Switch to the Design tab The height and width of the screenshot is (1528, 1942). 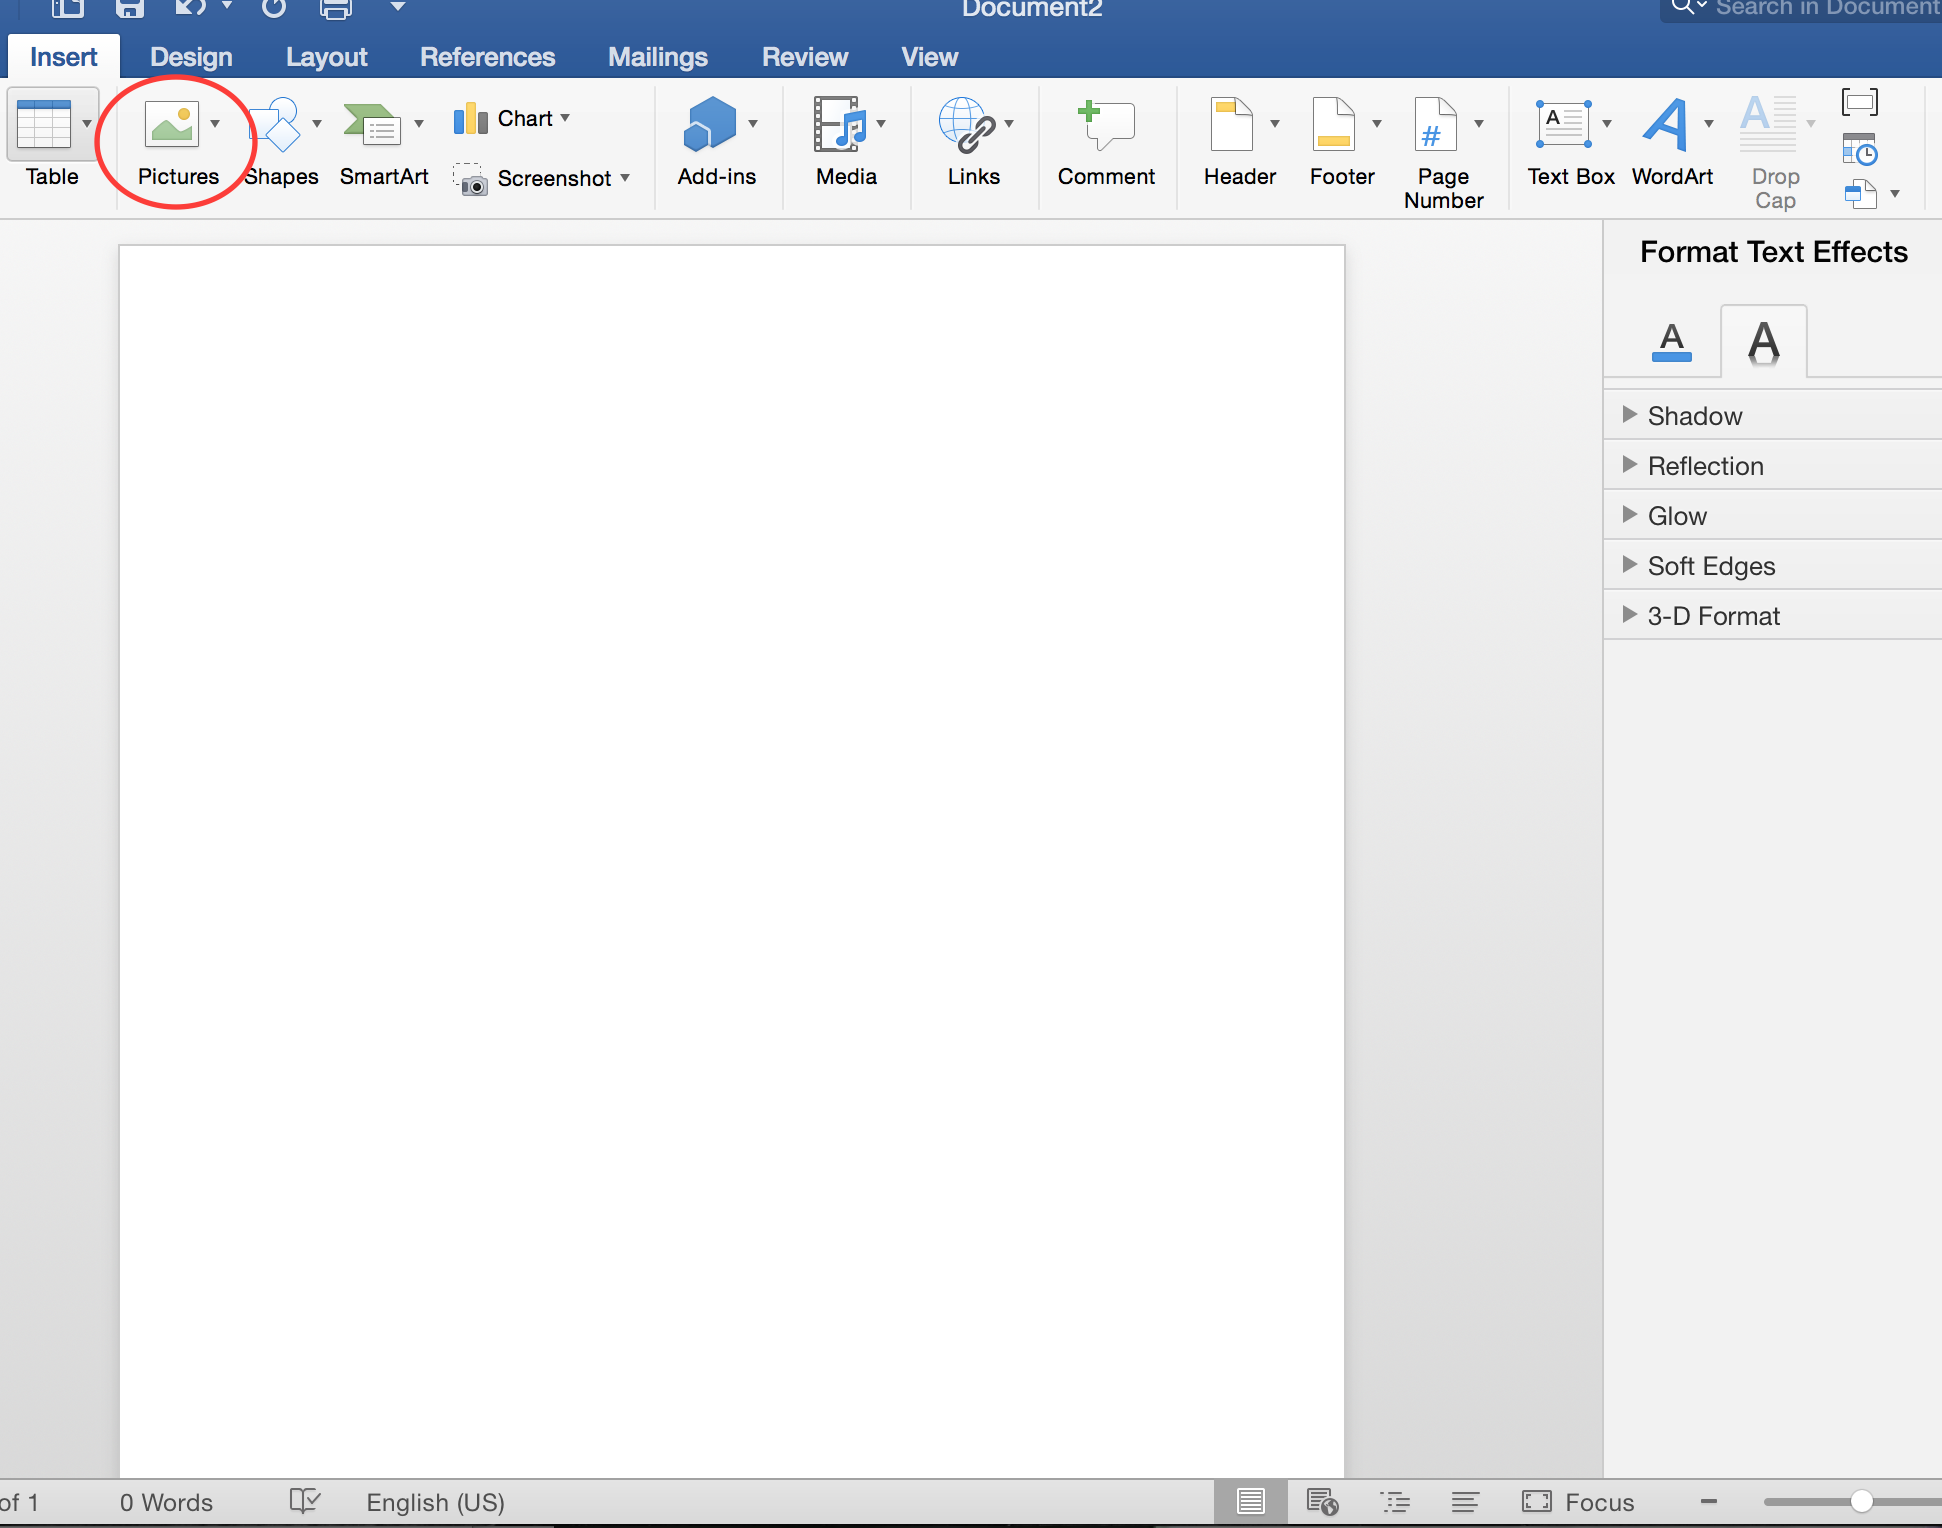tap(191, 57)
